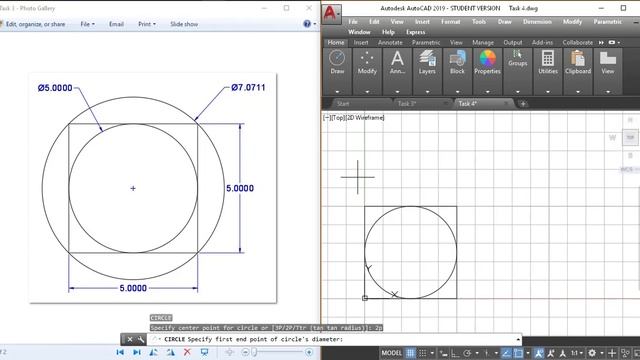Viewport: 640px width, 360px height.
Task: Go to previous photo in Photo Gallery
Action: 120,352
